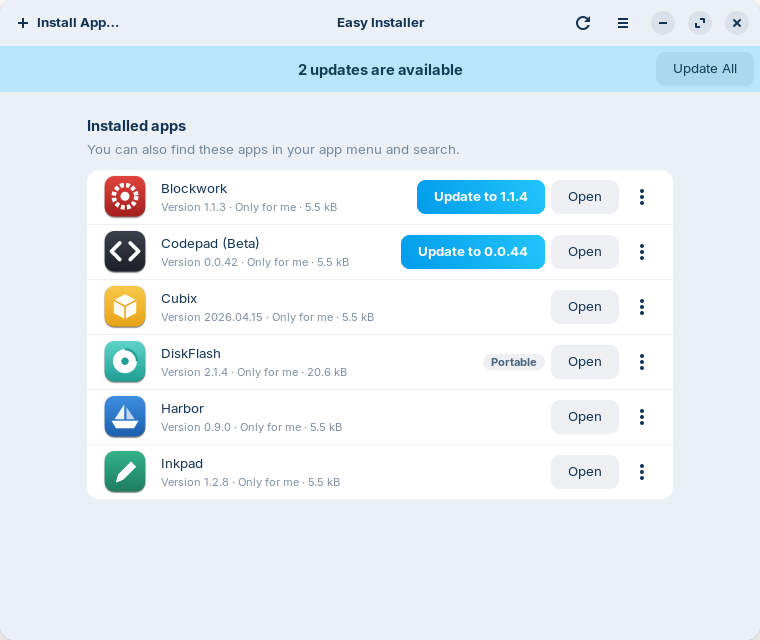The height and width of the screenshot is (640, 760).
Task: Open the Cubix app
Action: click(585, 307)
